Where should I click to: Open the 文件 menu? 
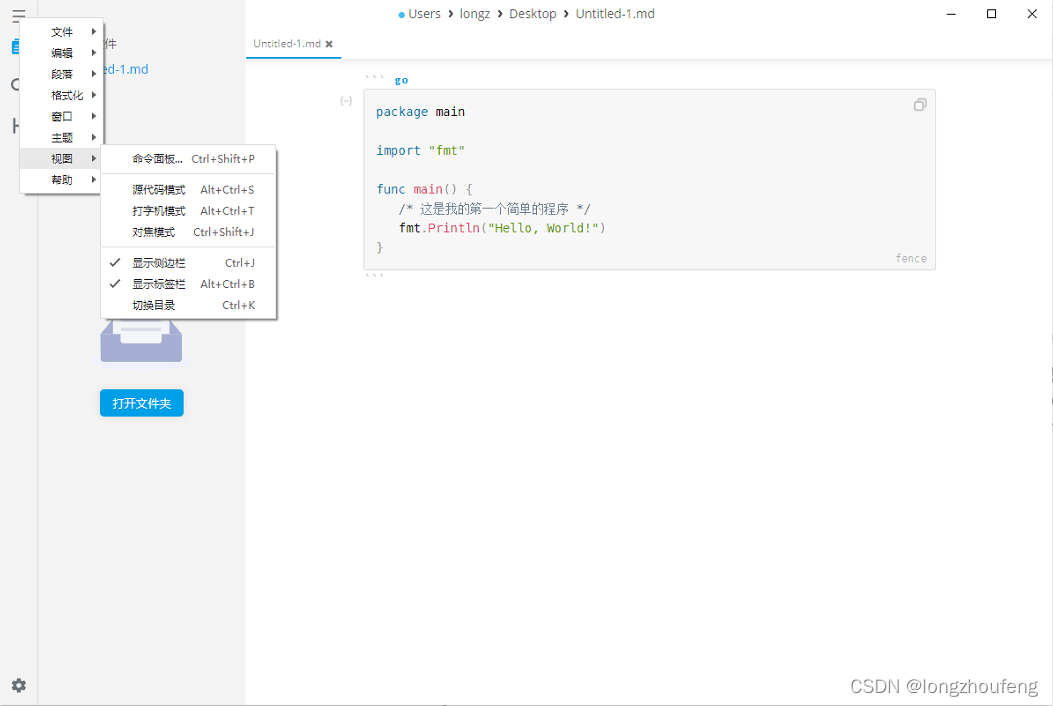click(61, 32)
